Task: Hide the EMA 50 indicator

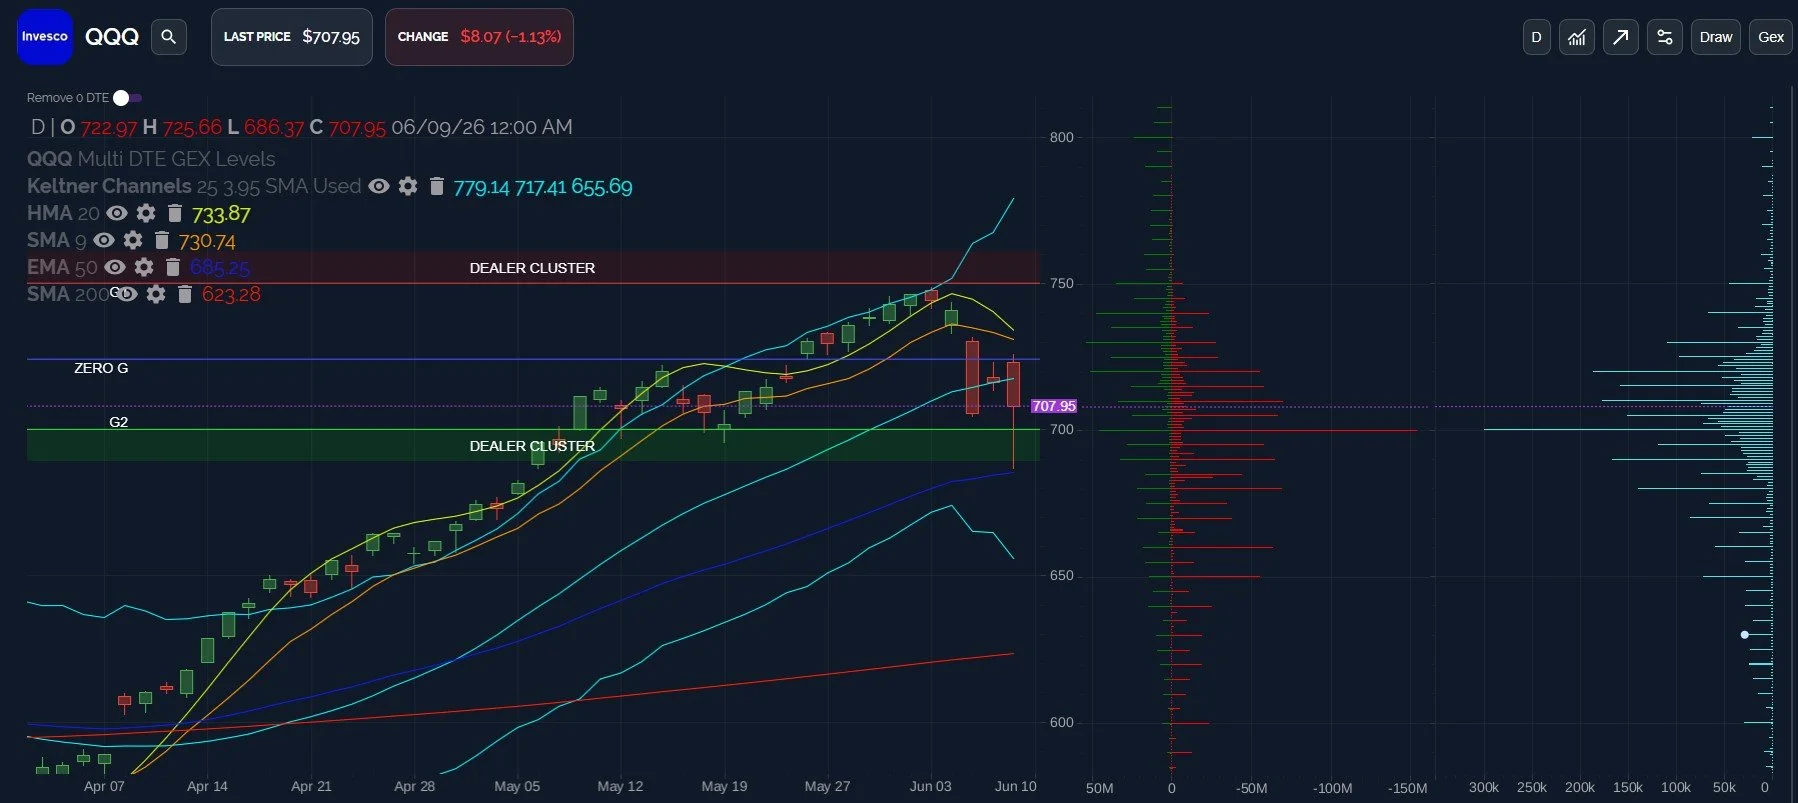Action: 115,267
